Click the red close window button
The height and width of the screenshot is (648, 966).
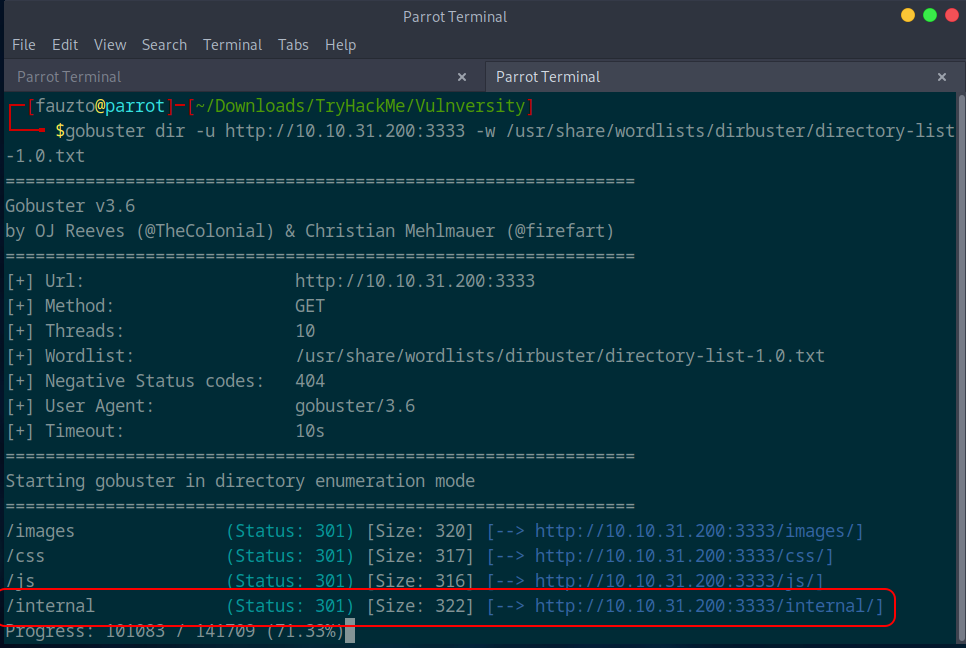pyautogui.click(x=951, y=15)
